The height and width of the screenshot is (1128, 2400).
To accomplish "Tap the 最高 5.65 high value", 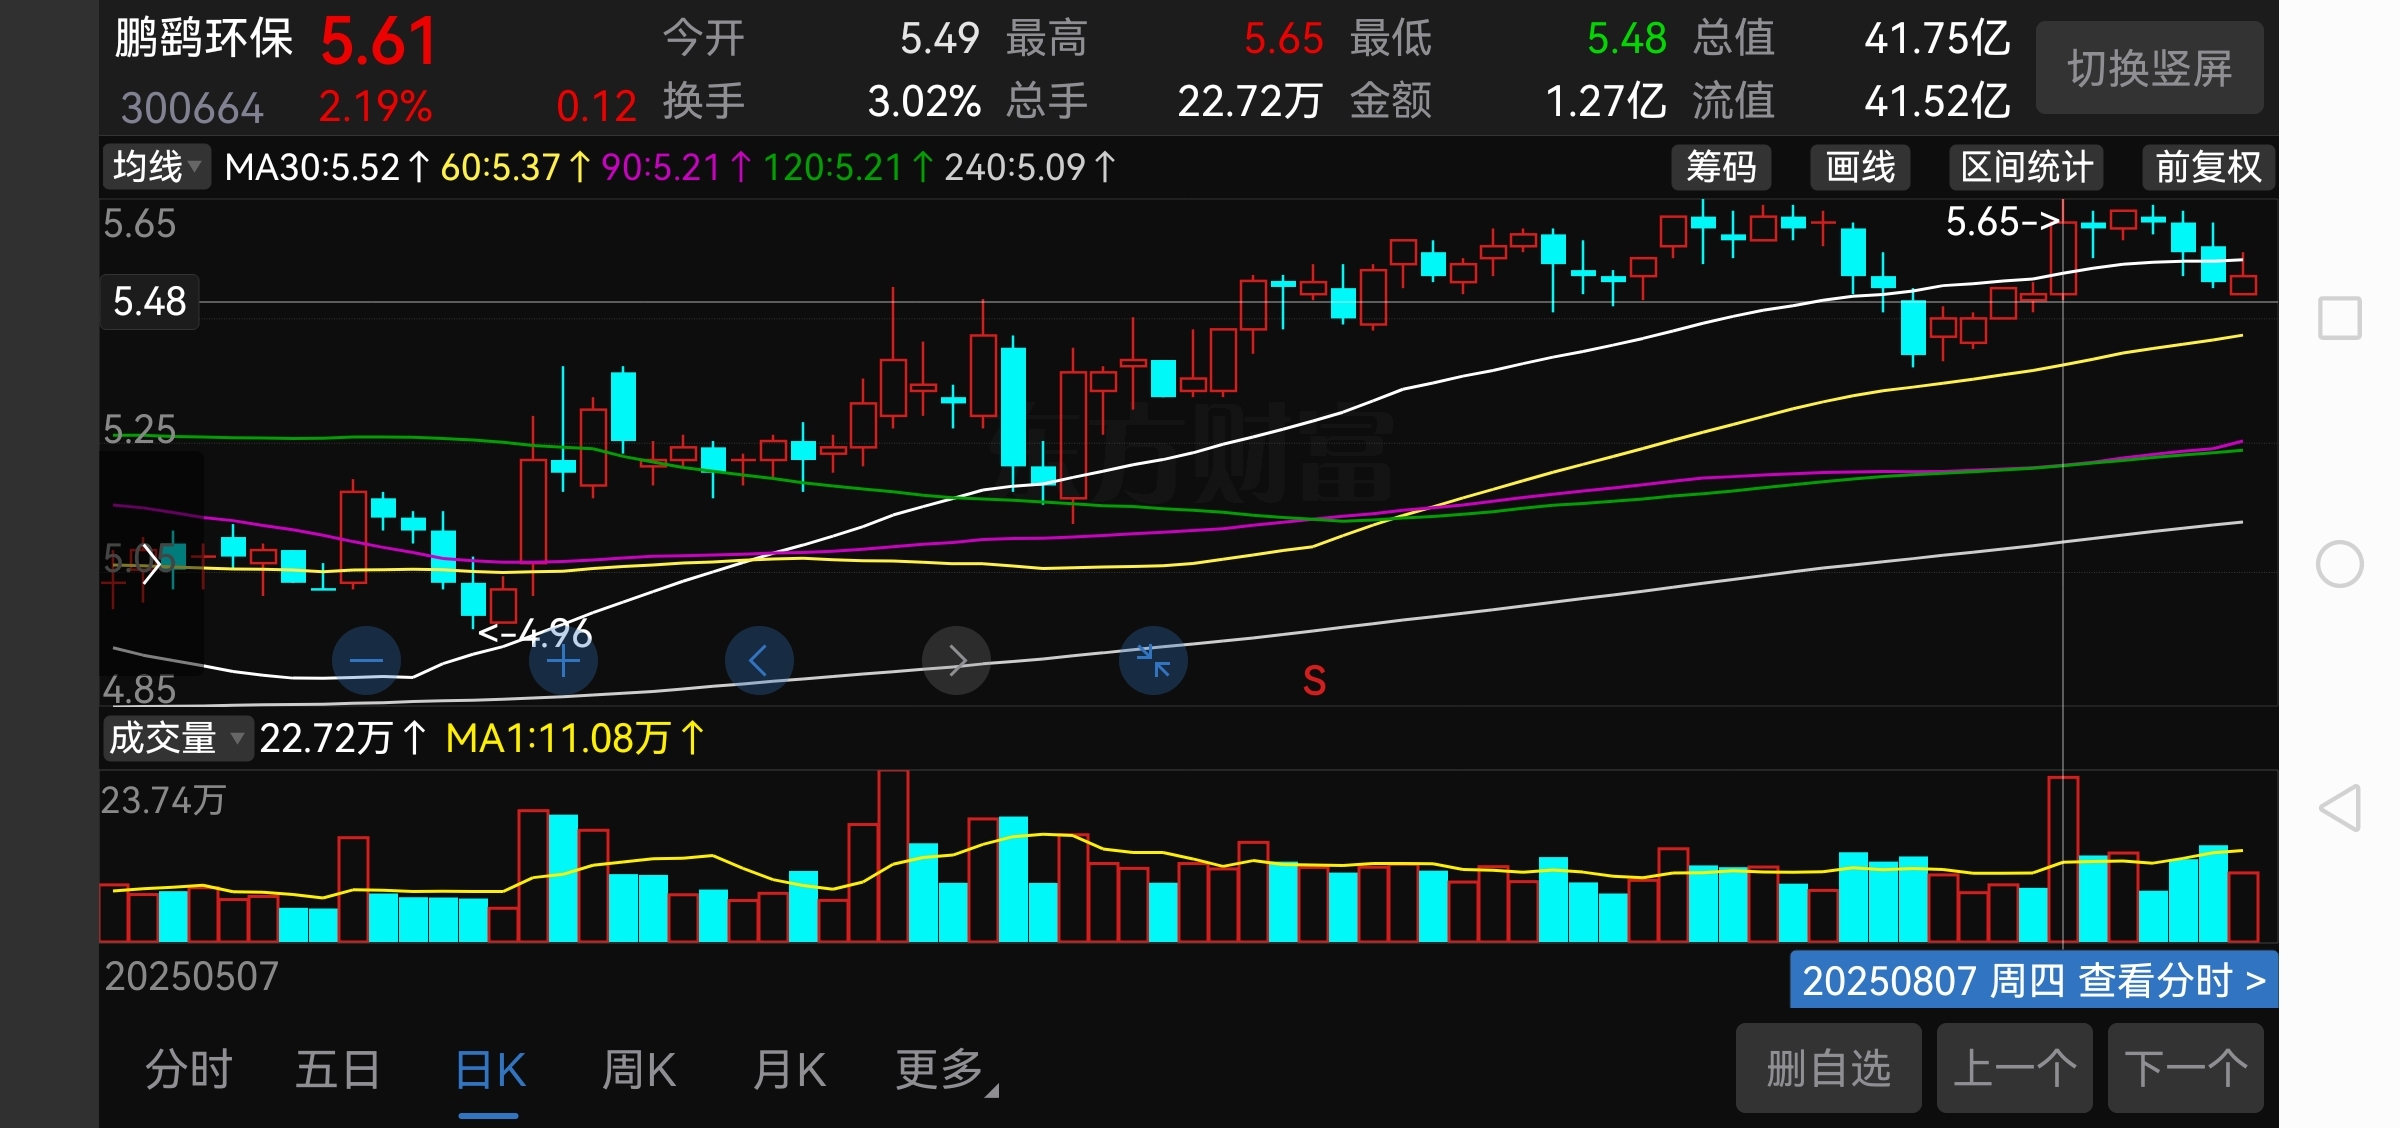I will pyautogui.click(x=1283, y=39).
